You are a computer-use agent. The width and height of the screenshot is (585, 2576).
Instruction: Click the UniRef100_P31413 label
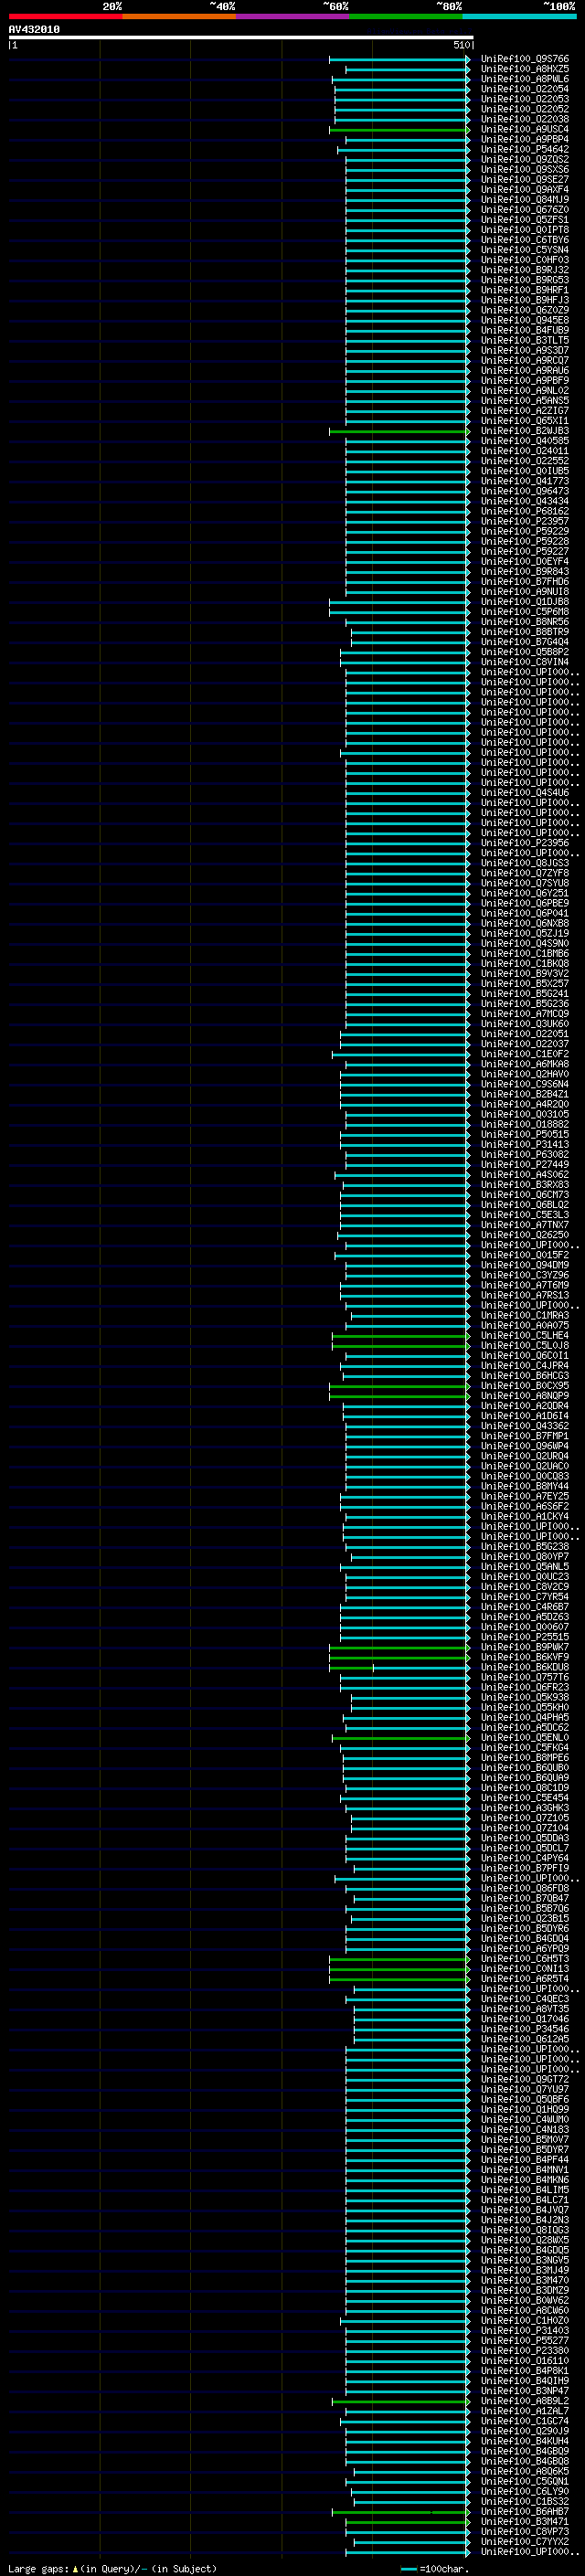524,1144
